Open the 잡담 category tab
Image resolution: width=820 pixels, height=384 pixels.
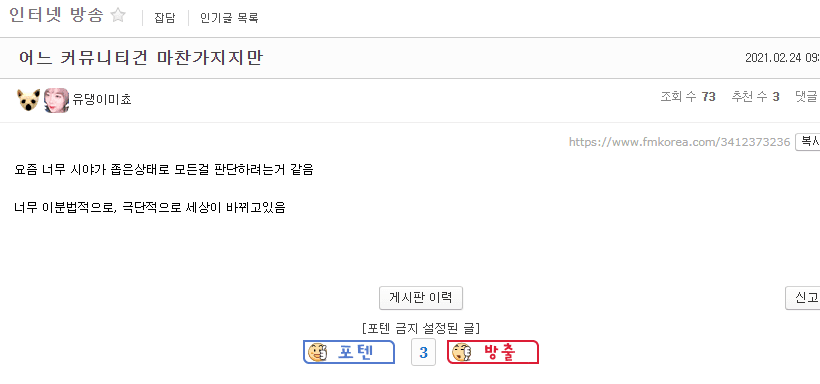point(164,18)
